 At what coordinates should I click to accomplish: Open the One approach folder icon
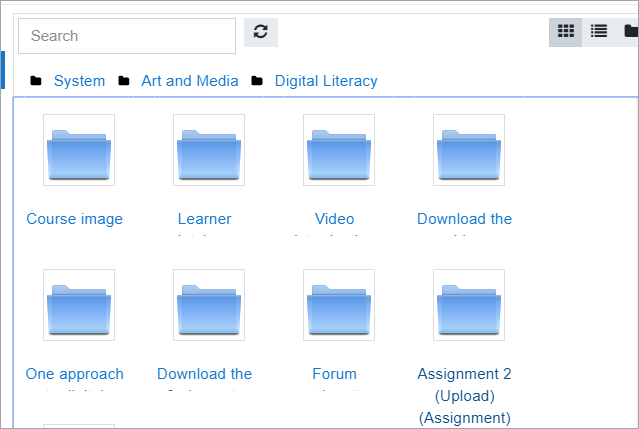(79, 305)
